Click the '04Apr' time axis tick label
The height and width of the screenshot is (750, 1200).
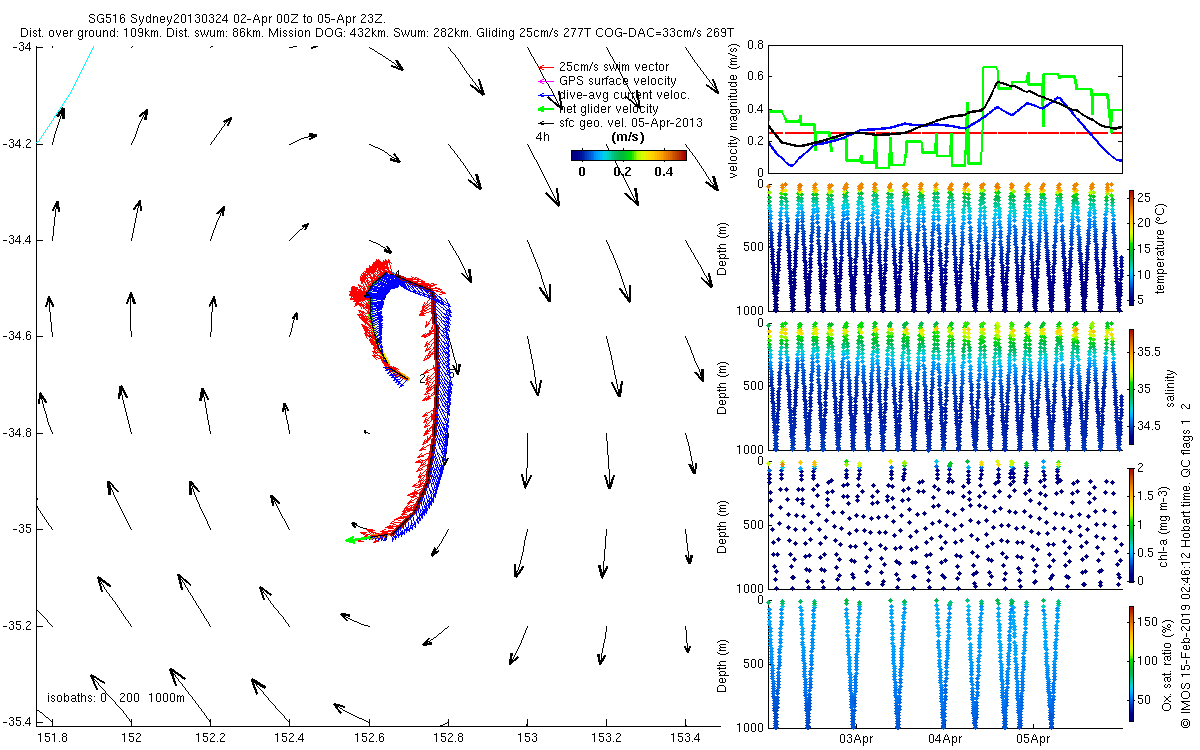click(945, 740)
